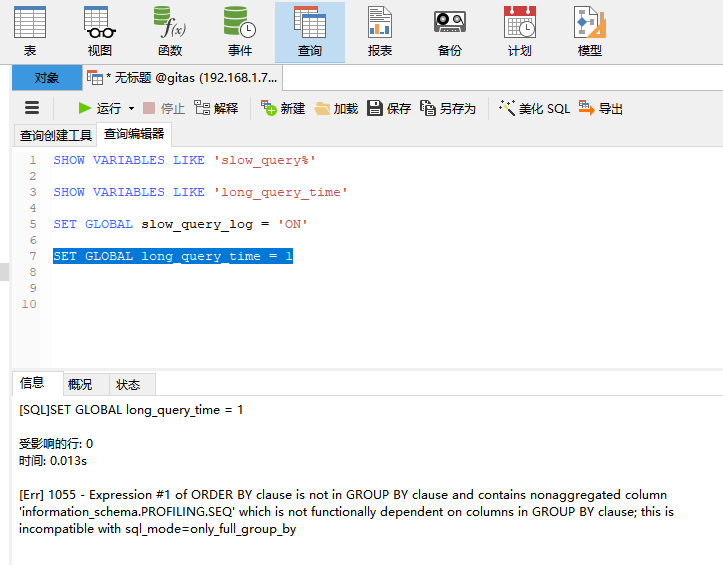Open the 报表 (Report) section
The height and width of the screenshot is (565, 723).
[380, 32]
